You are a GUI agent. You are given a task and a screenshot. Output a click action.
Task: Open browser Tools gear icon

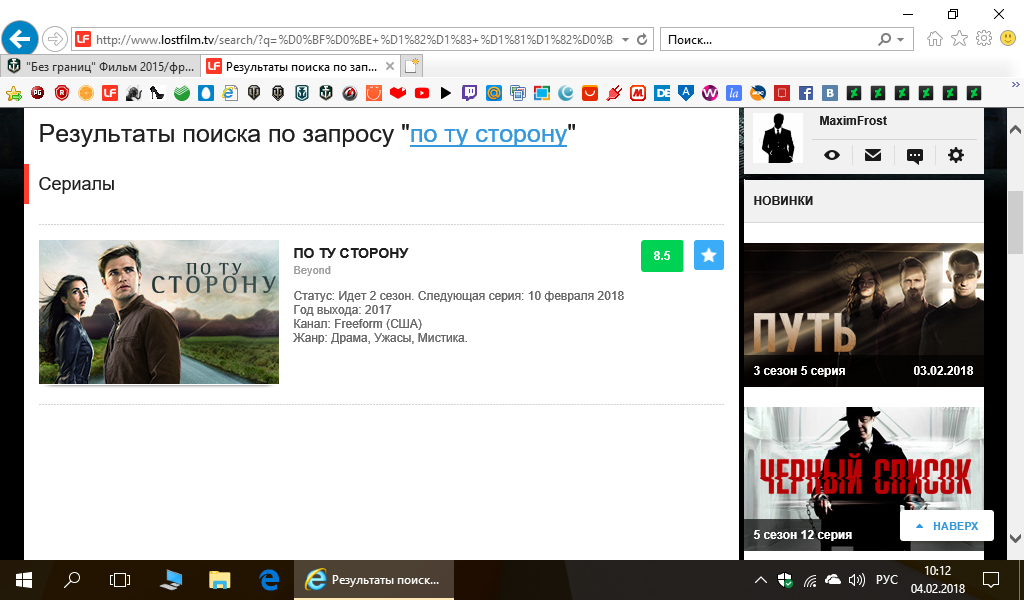(x=984, y=38)
